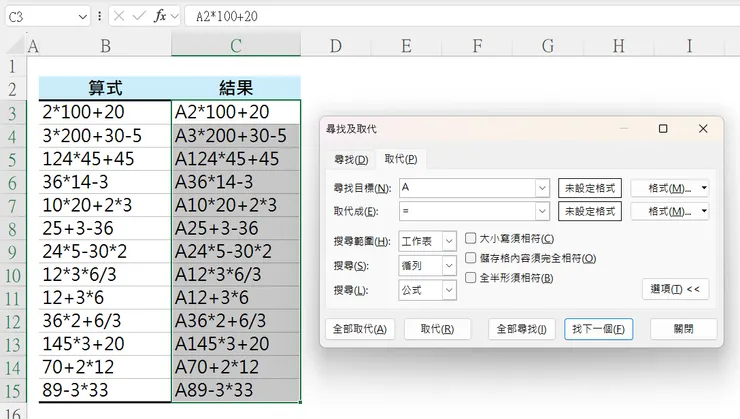Click the 關閉 button
The image size is (740, 419).
pyautogui.click(x=683, y=329)
